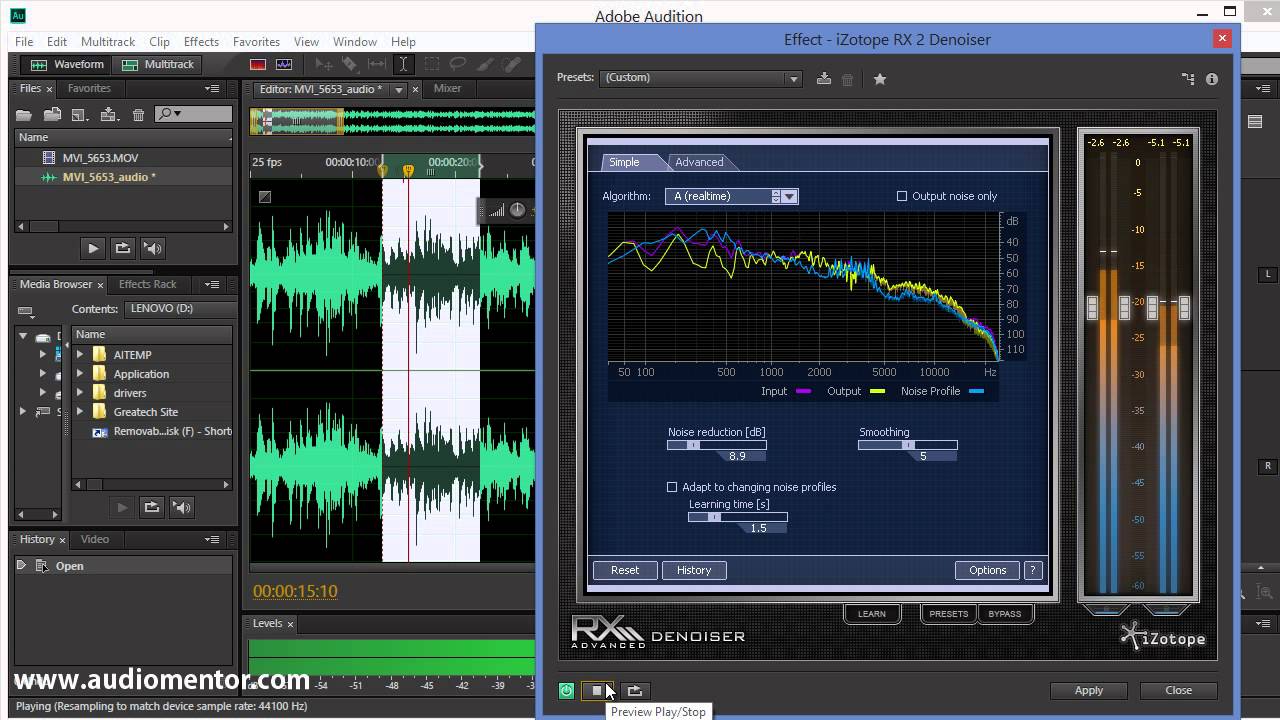The image size is (1280, 720).
Task: Show the spectral frequency display
Action: tap(258, 64)
